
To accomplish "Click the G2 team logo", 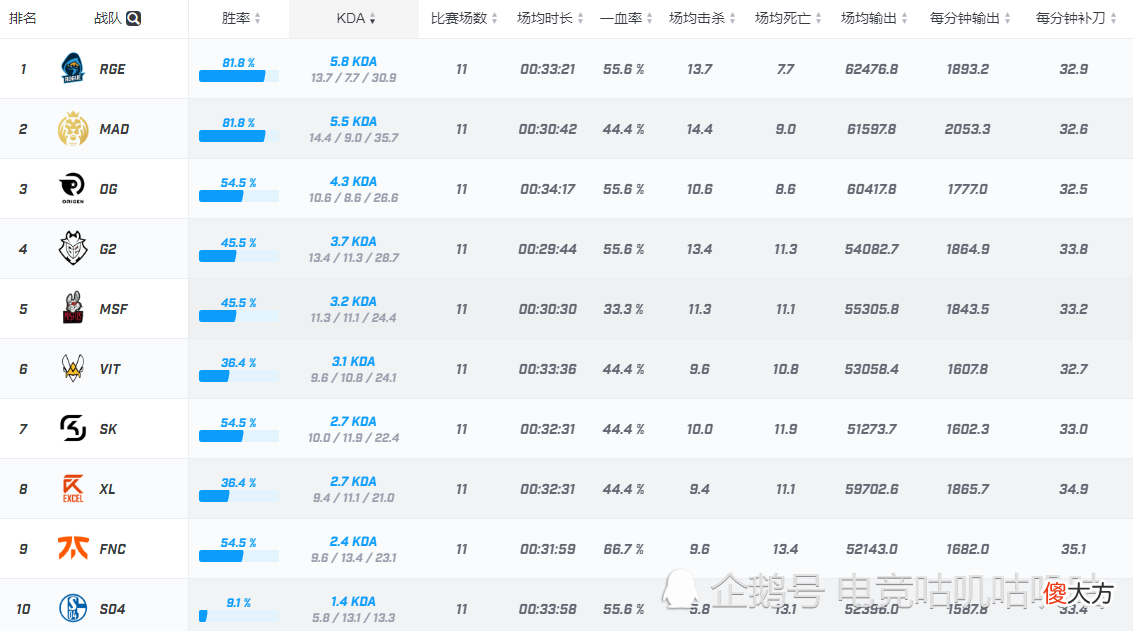I will pyautogui.click(x=73, y=249).
